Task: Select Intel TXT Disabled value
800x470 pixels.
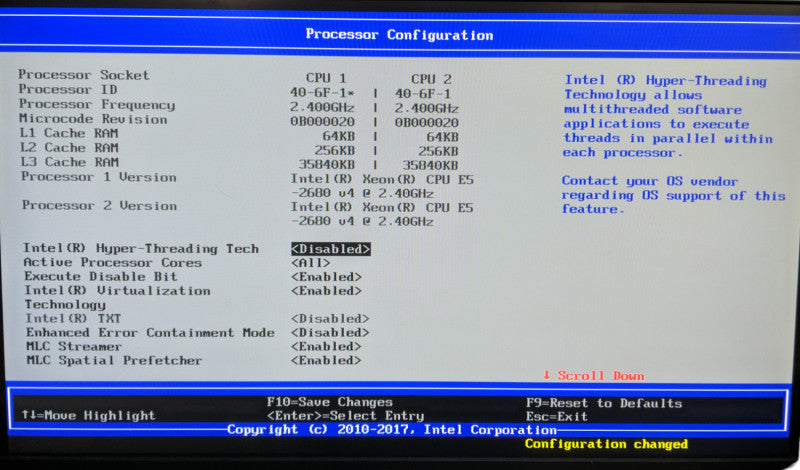Action: (x=330, y=319)
